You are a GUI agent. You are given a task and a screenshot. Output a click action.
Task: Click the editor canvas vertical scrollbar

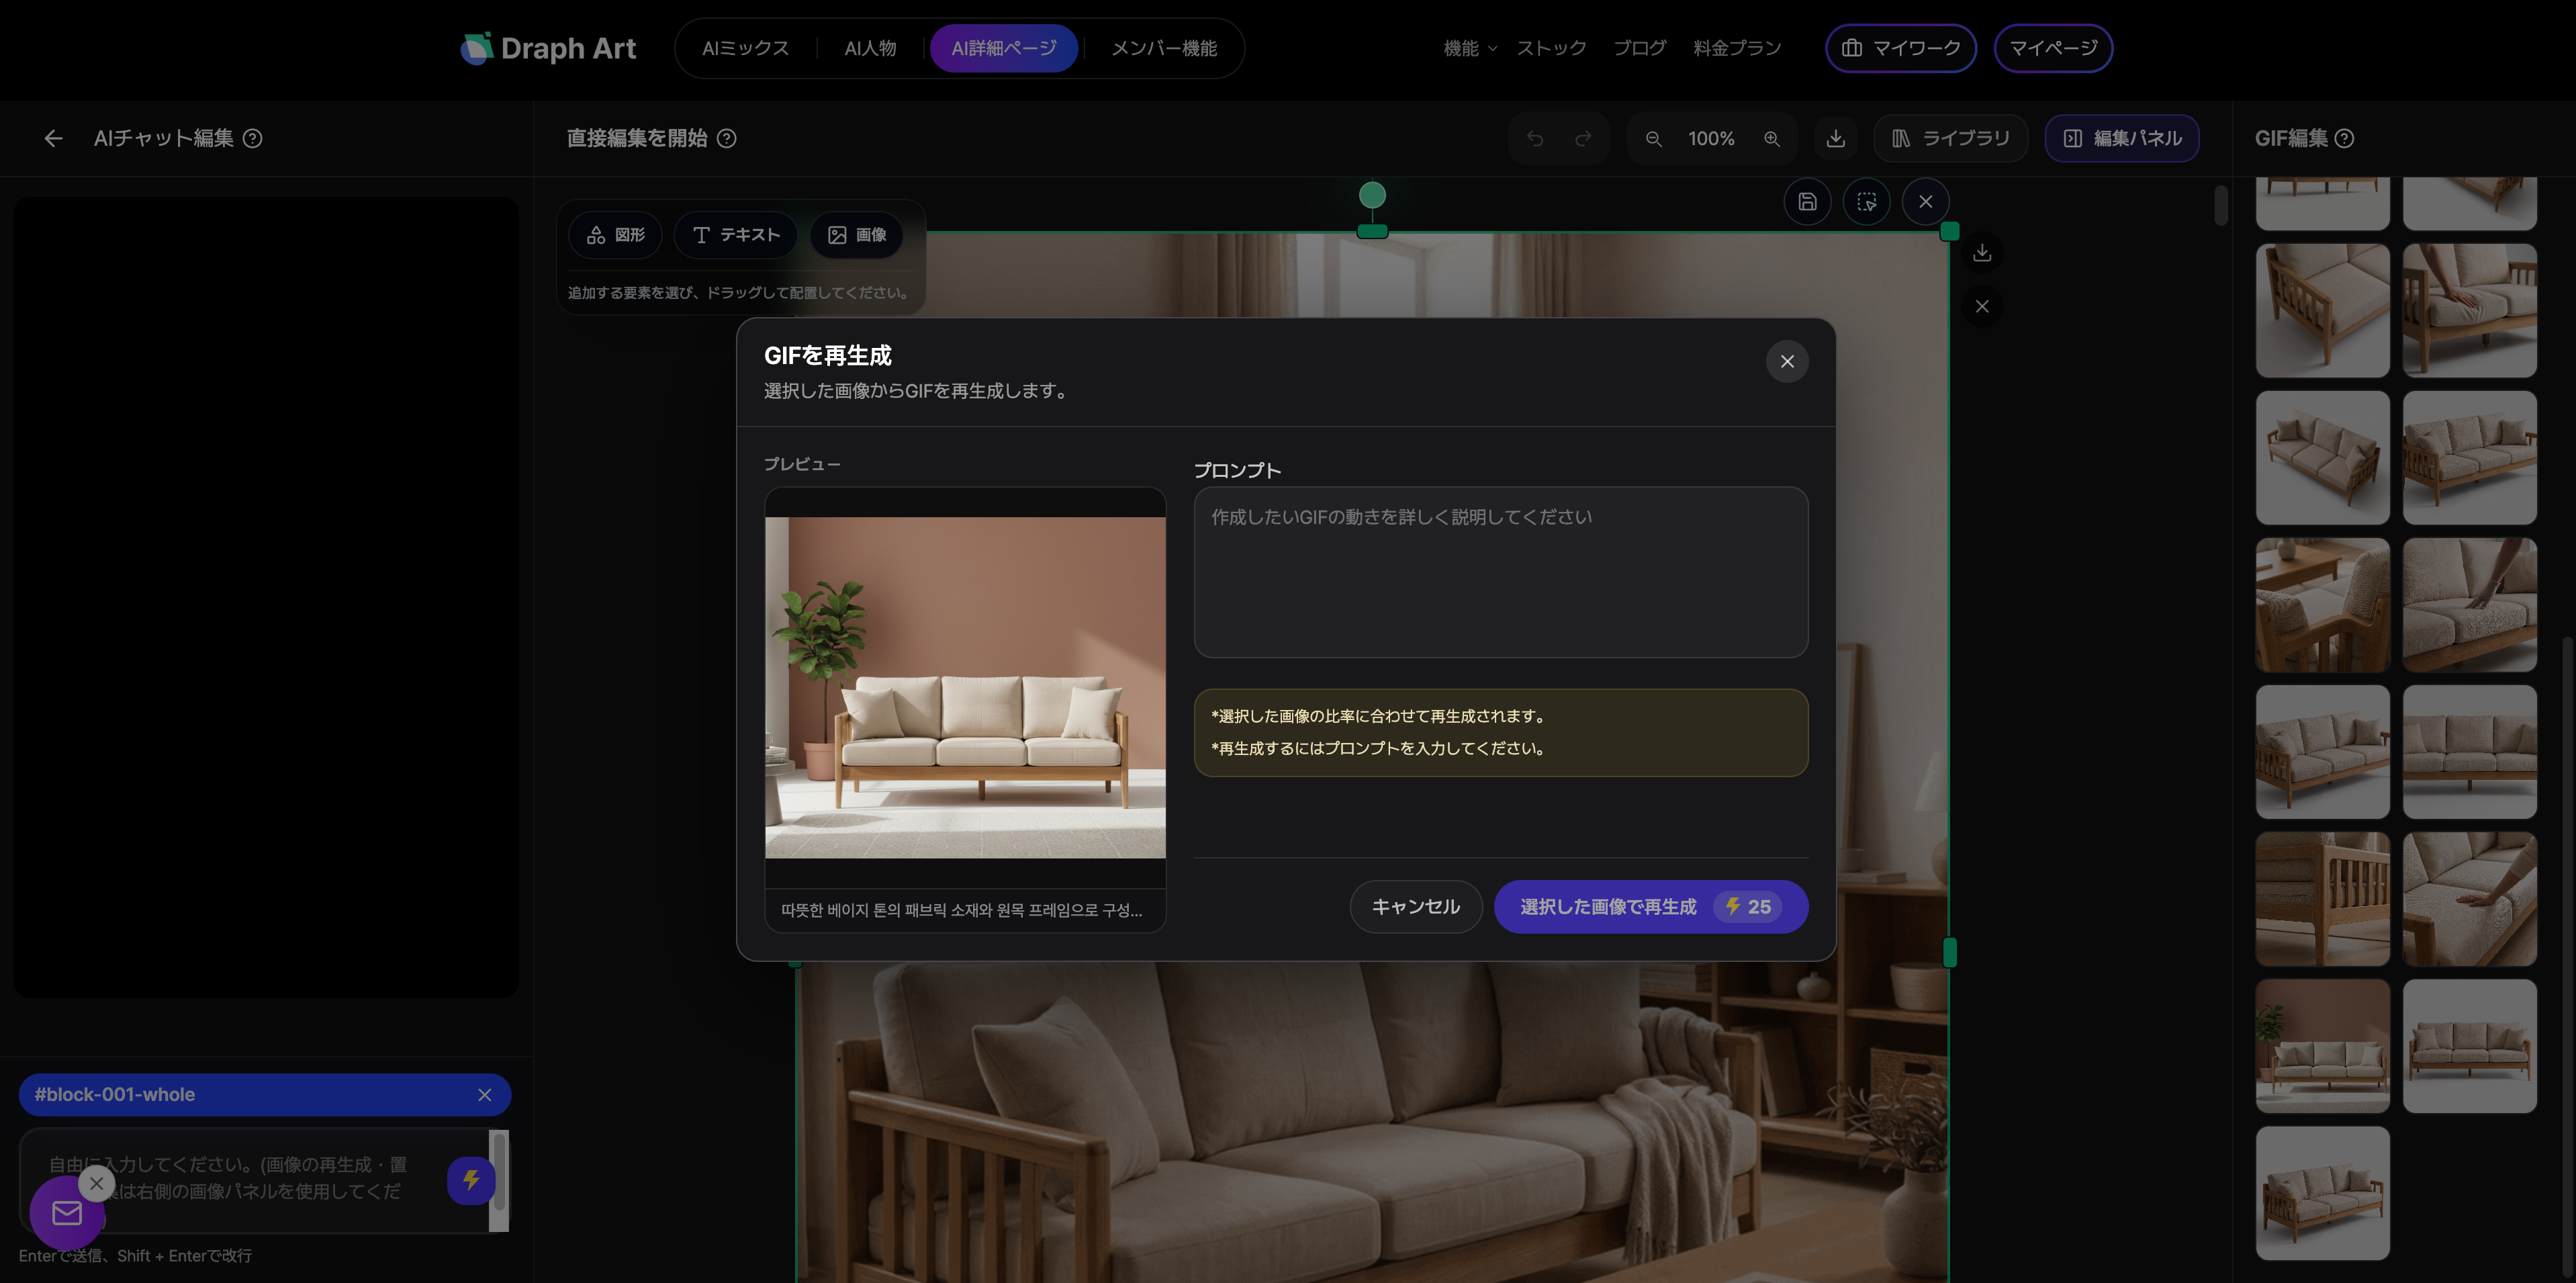[2220, 206]
